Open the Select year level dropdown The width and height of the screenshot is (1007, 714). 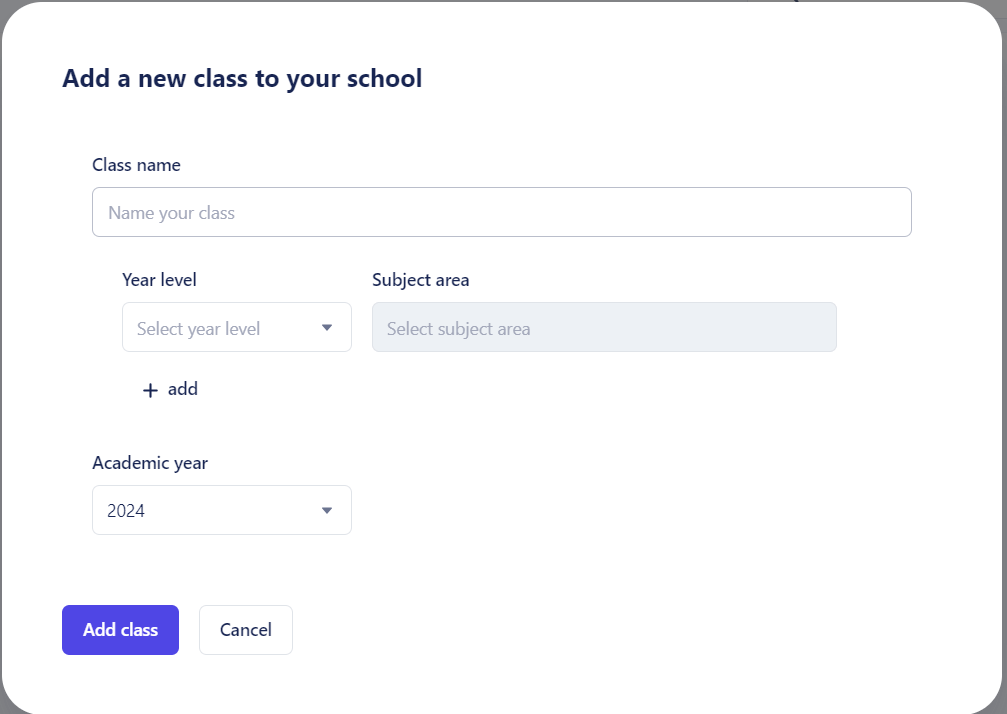(x=237, y=327)
